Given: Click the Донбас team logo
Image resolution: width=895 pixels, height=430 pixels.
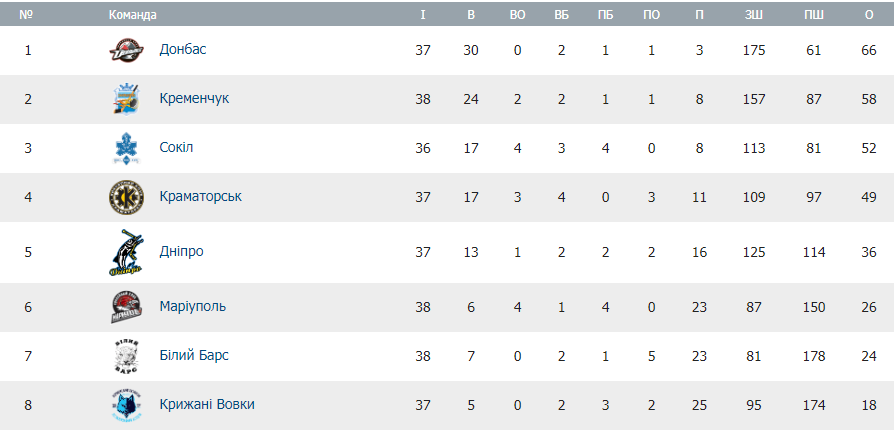Looking at the screenshot, I should coord(127,49).
